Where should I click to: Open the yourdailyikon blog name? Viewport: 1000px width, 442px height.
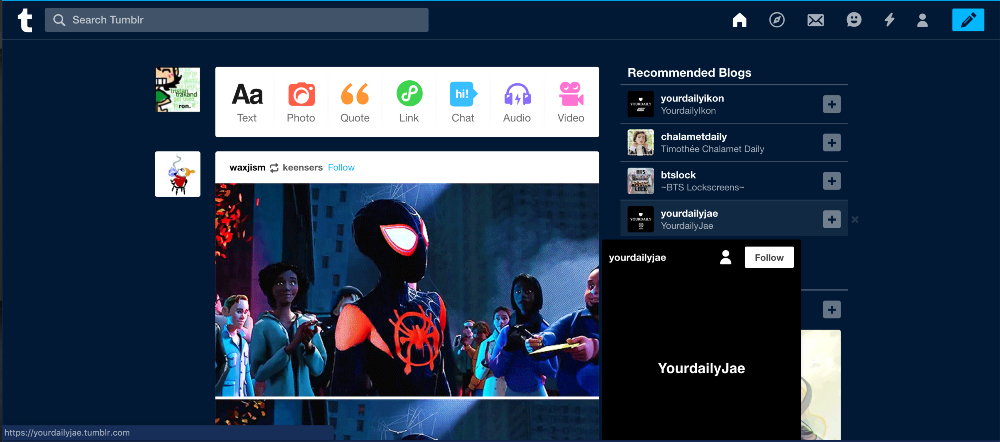click(x=692, y=98)
